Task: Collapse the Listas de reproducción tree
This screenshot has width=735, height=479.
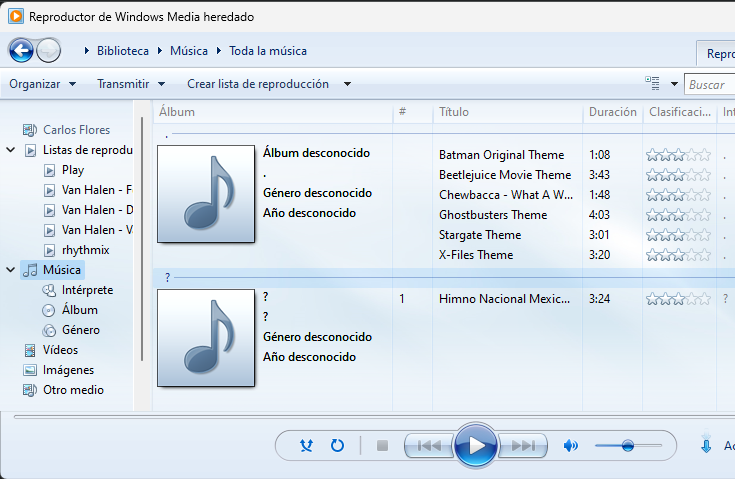Action: (x=11, y=150)
